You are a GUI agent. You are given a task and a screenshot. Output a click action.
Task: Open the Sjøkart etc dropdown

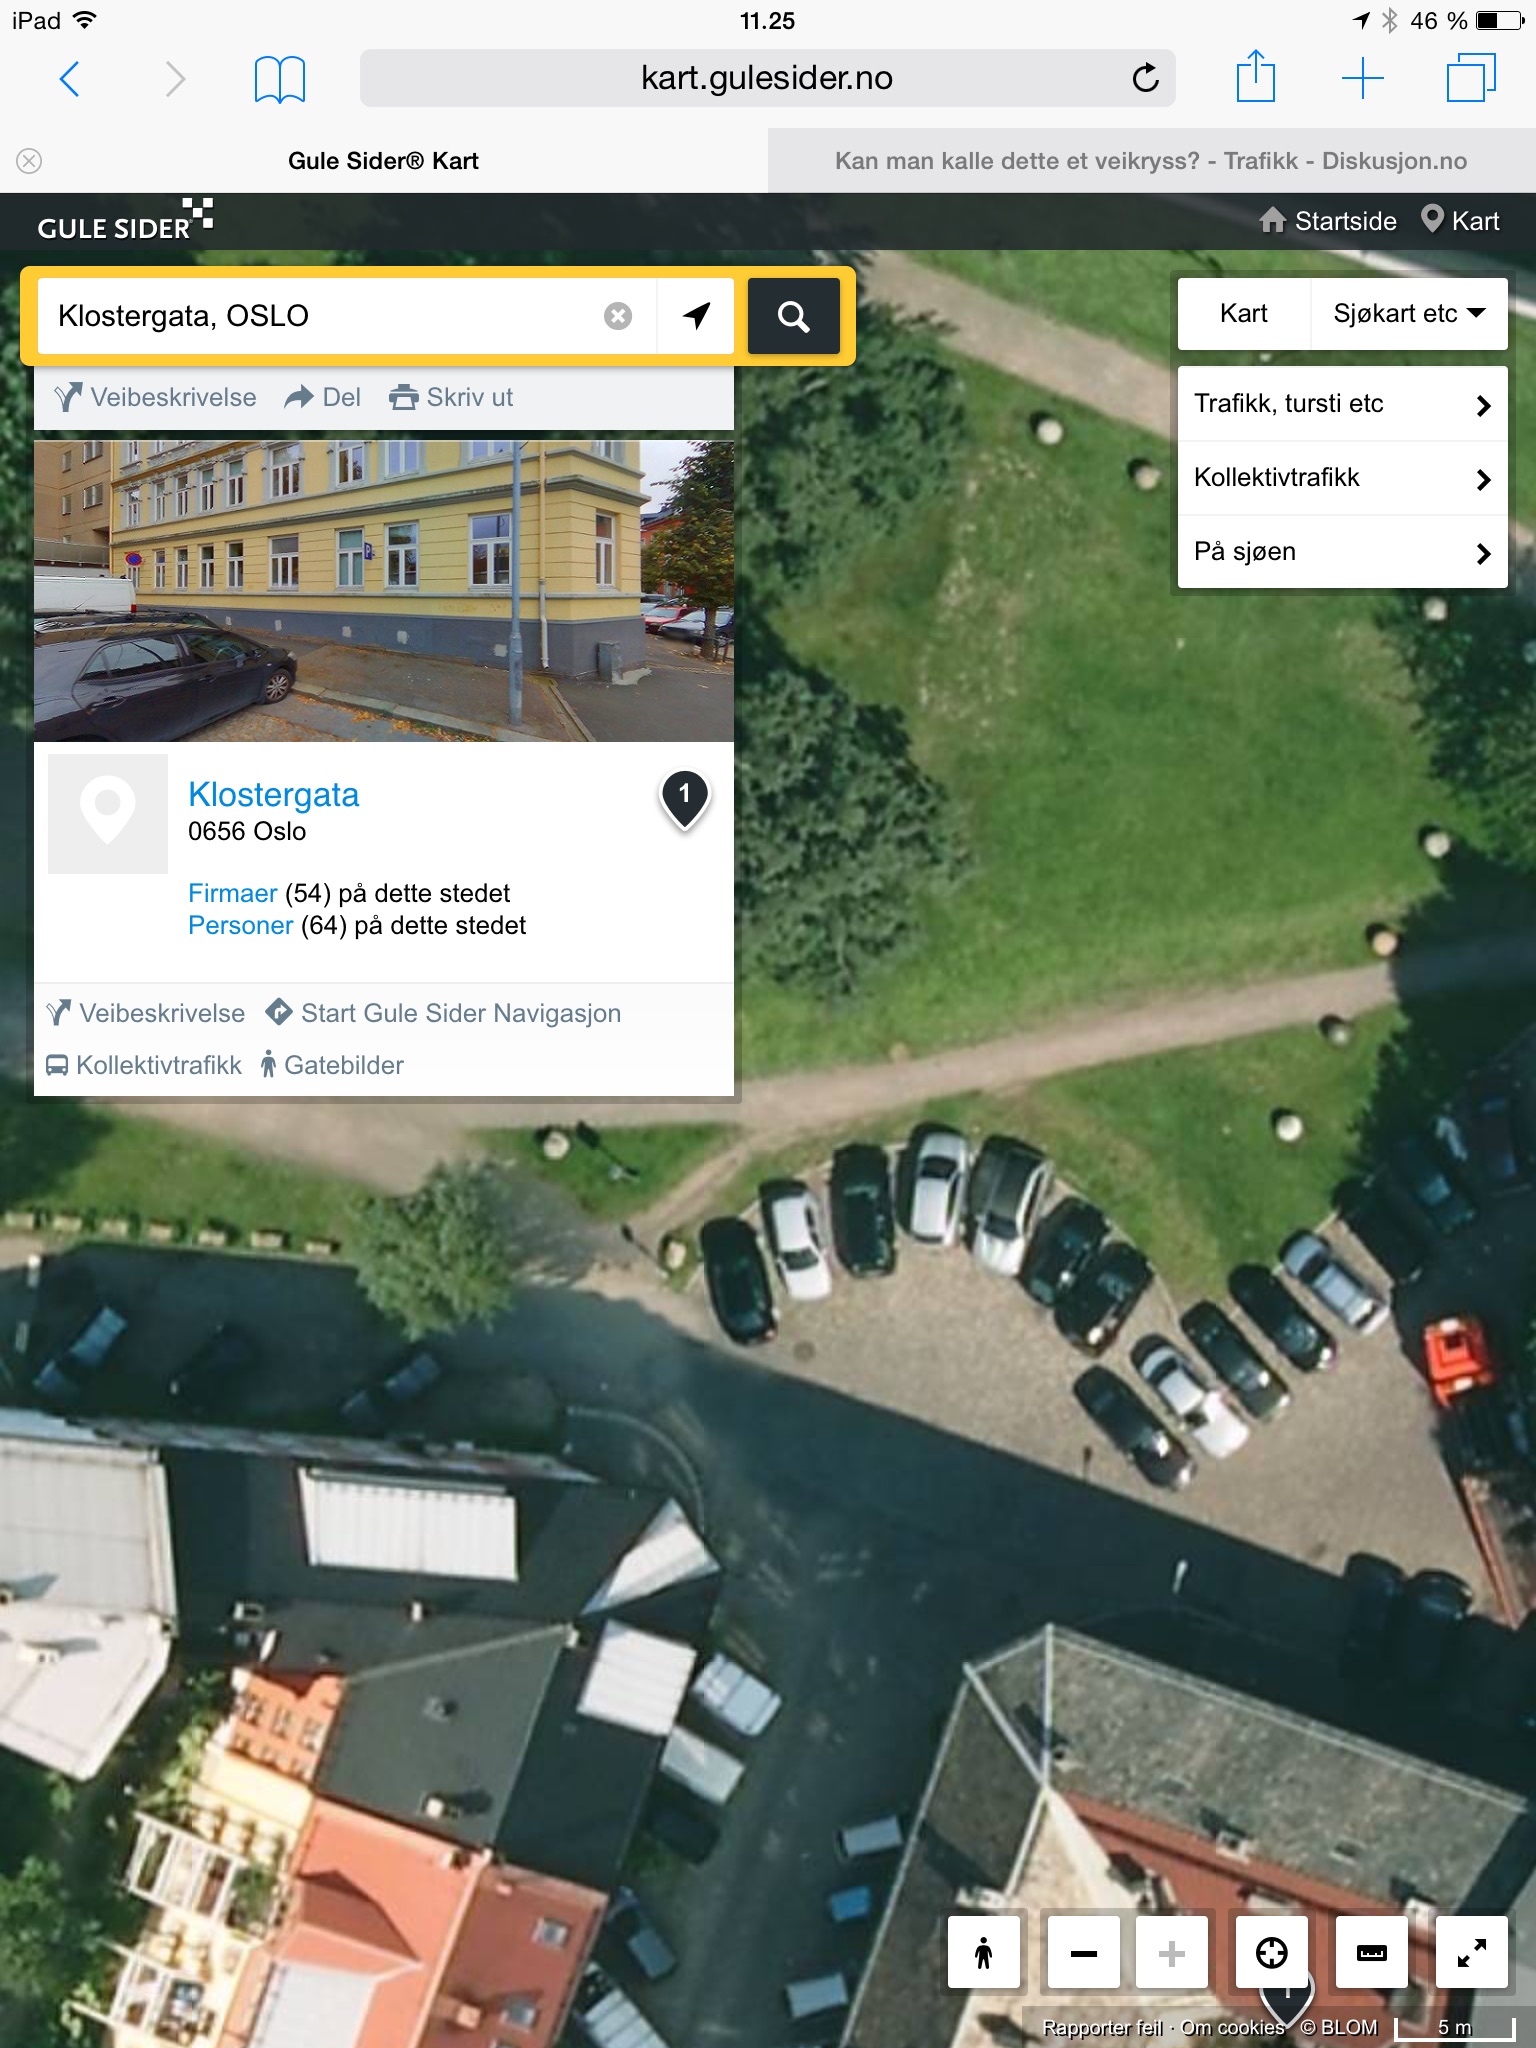[x=1409, y=314]
